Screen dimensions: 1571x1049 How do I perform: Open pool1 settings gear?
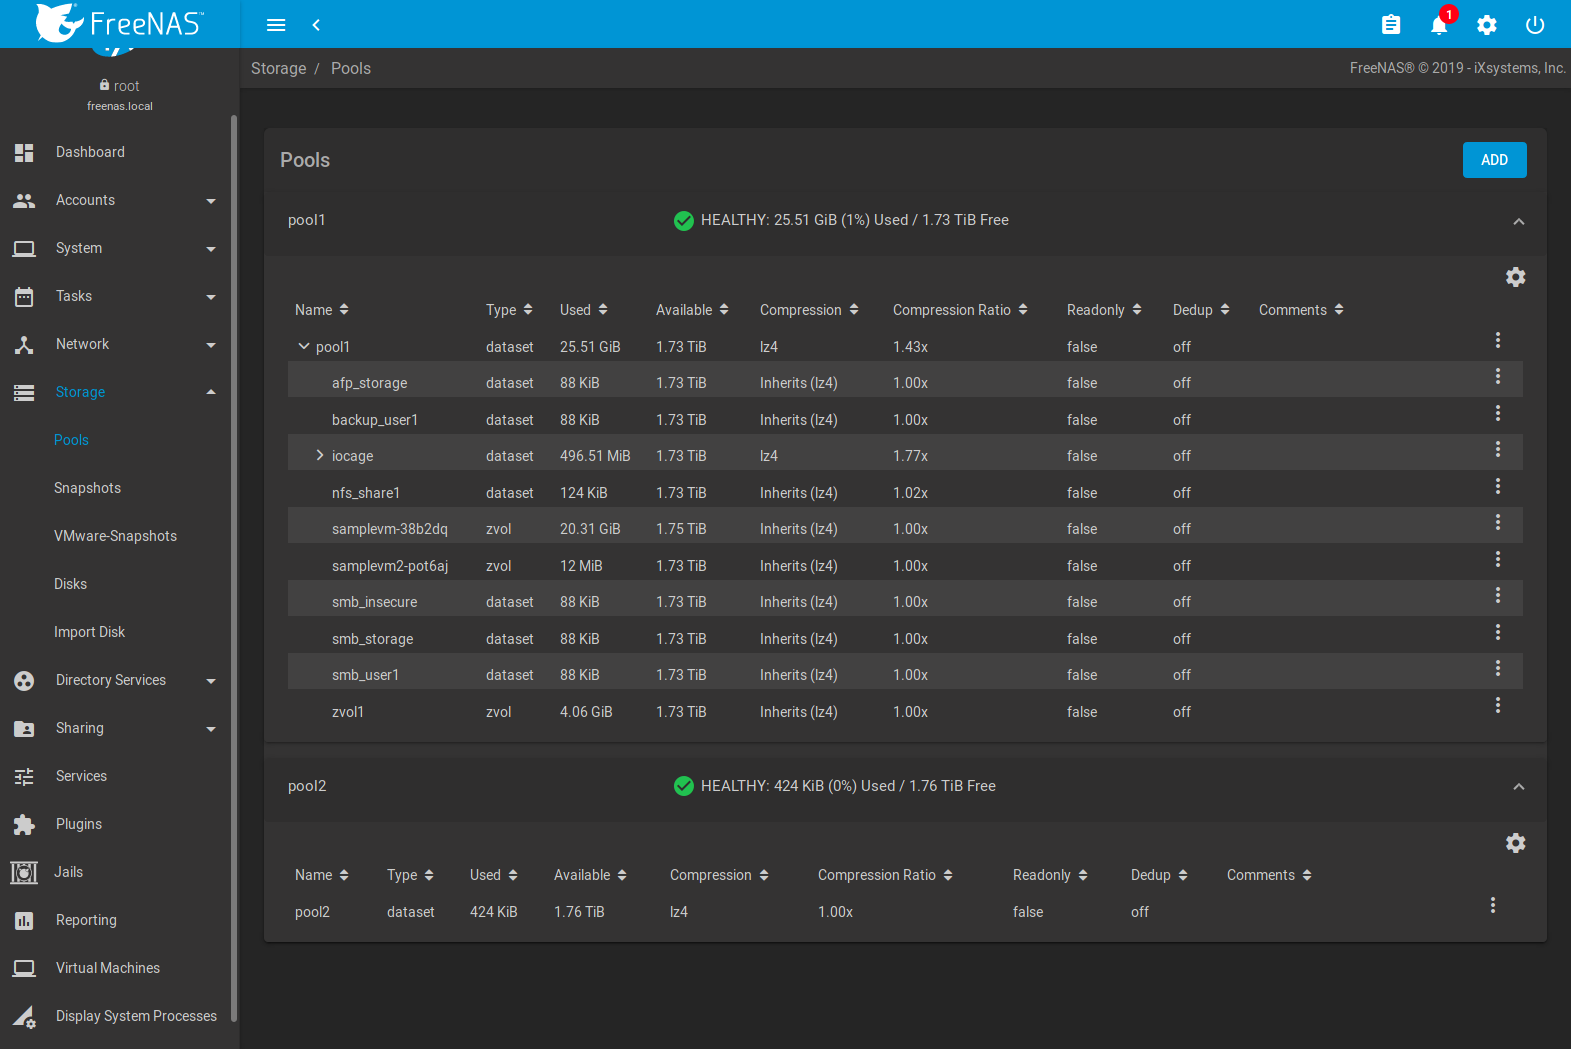tap(1516, 277)
